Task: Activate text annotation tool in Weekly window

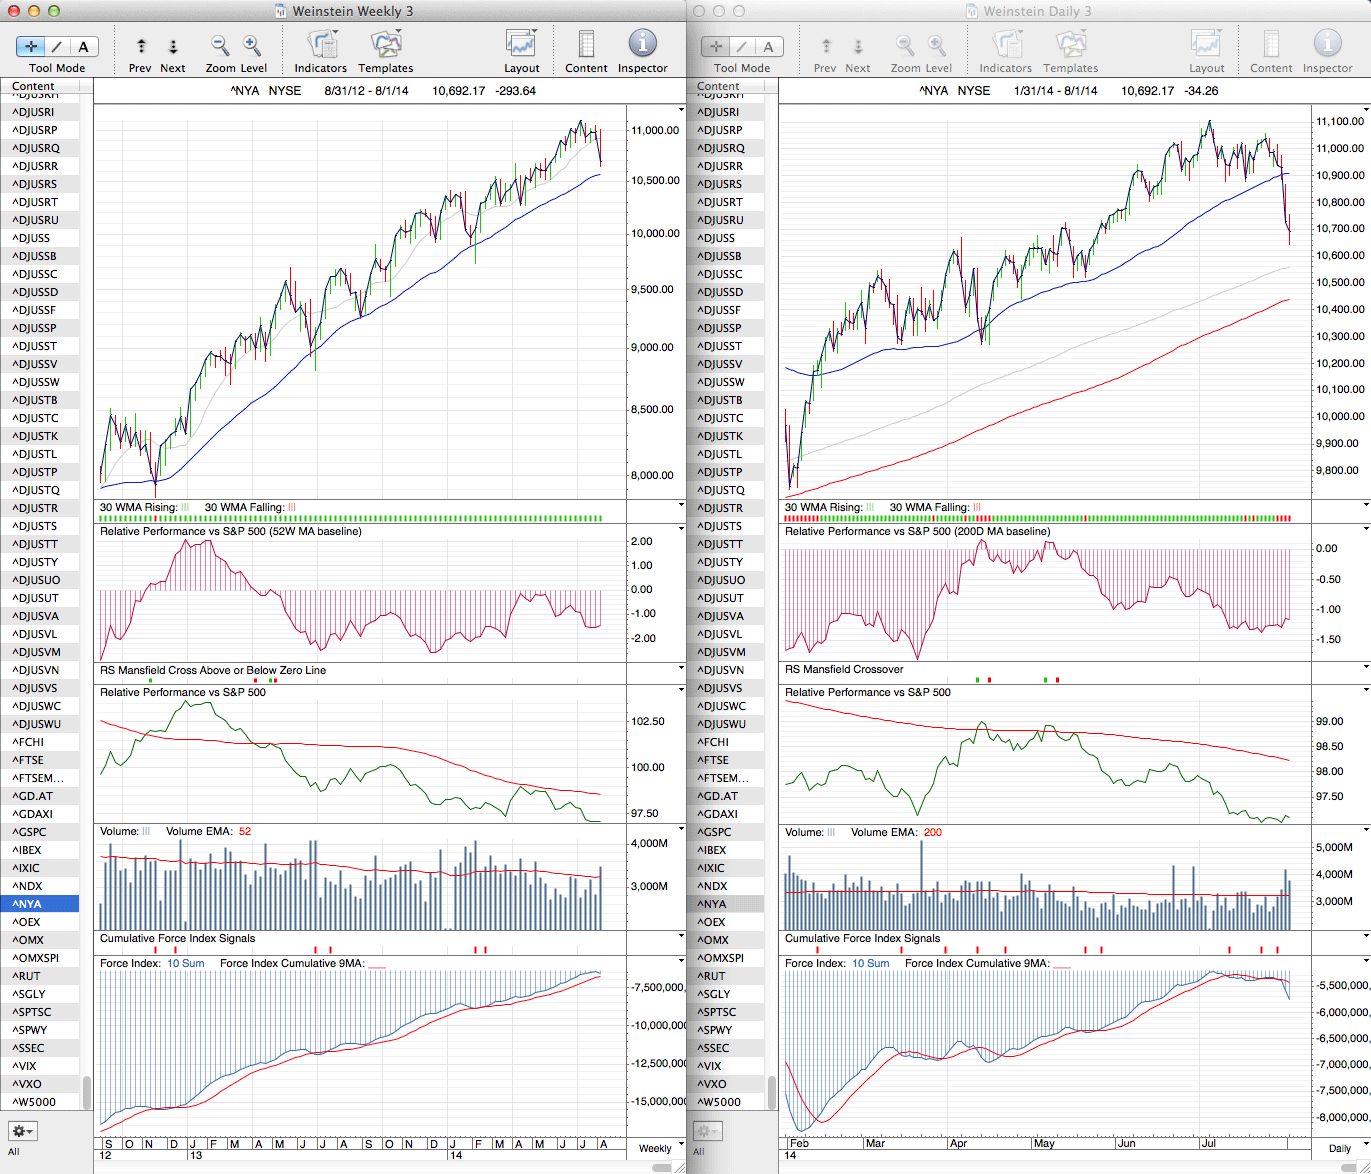Action: (x=83, y=46)
